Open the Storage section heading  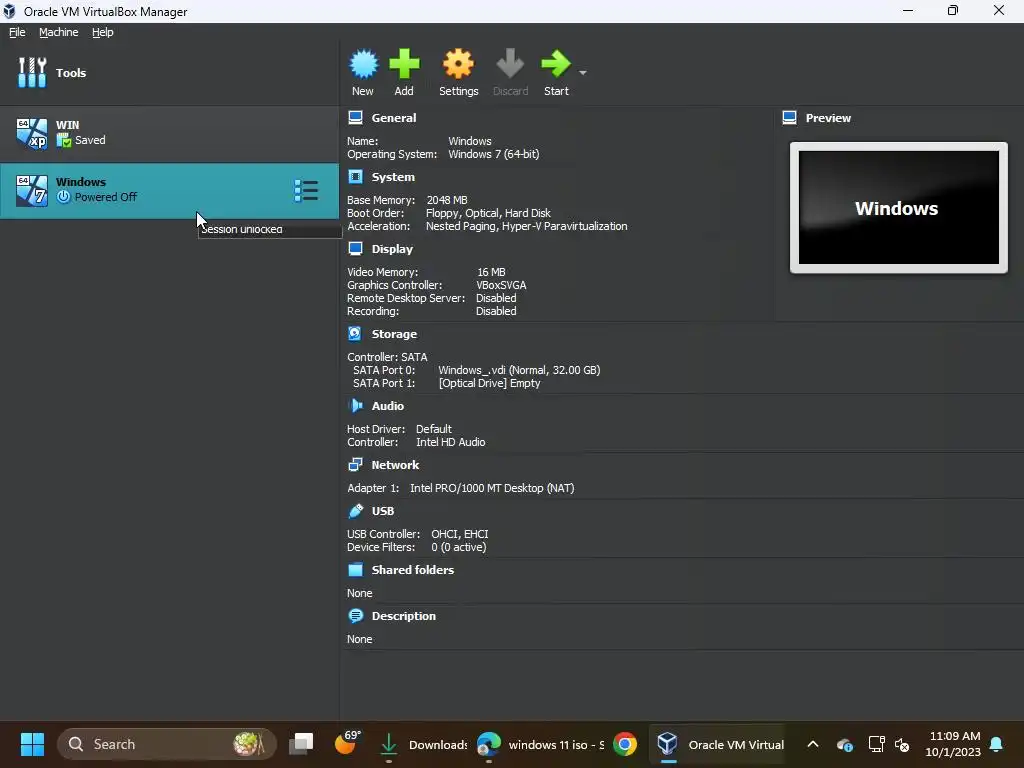[394, 334]
